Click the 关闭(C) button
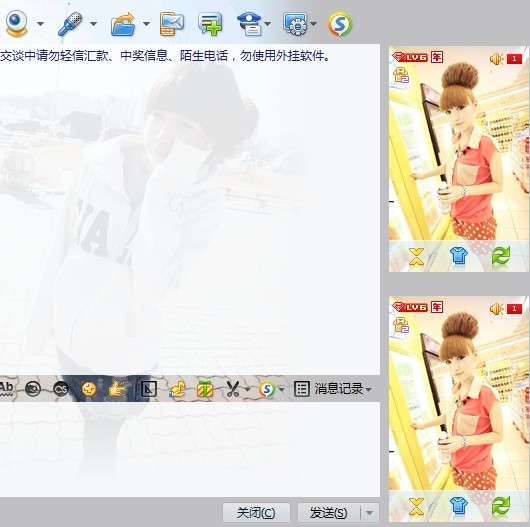Screen dimensions: 530x527 pos(256,513)
